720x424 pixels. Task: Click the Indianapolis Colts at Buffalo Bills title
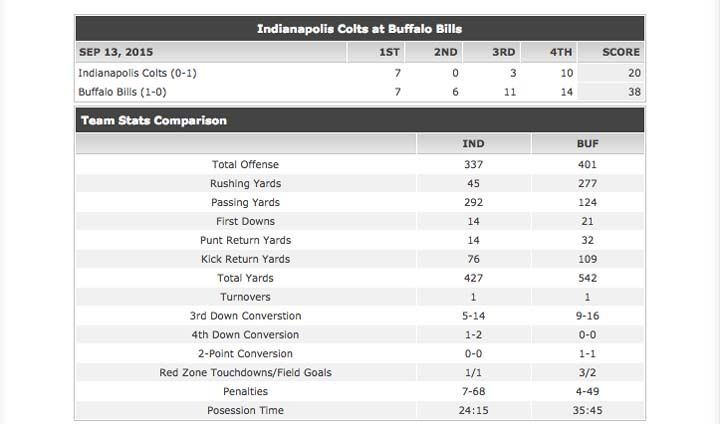click(x=359, y=29)
